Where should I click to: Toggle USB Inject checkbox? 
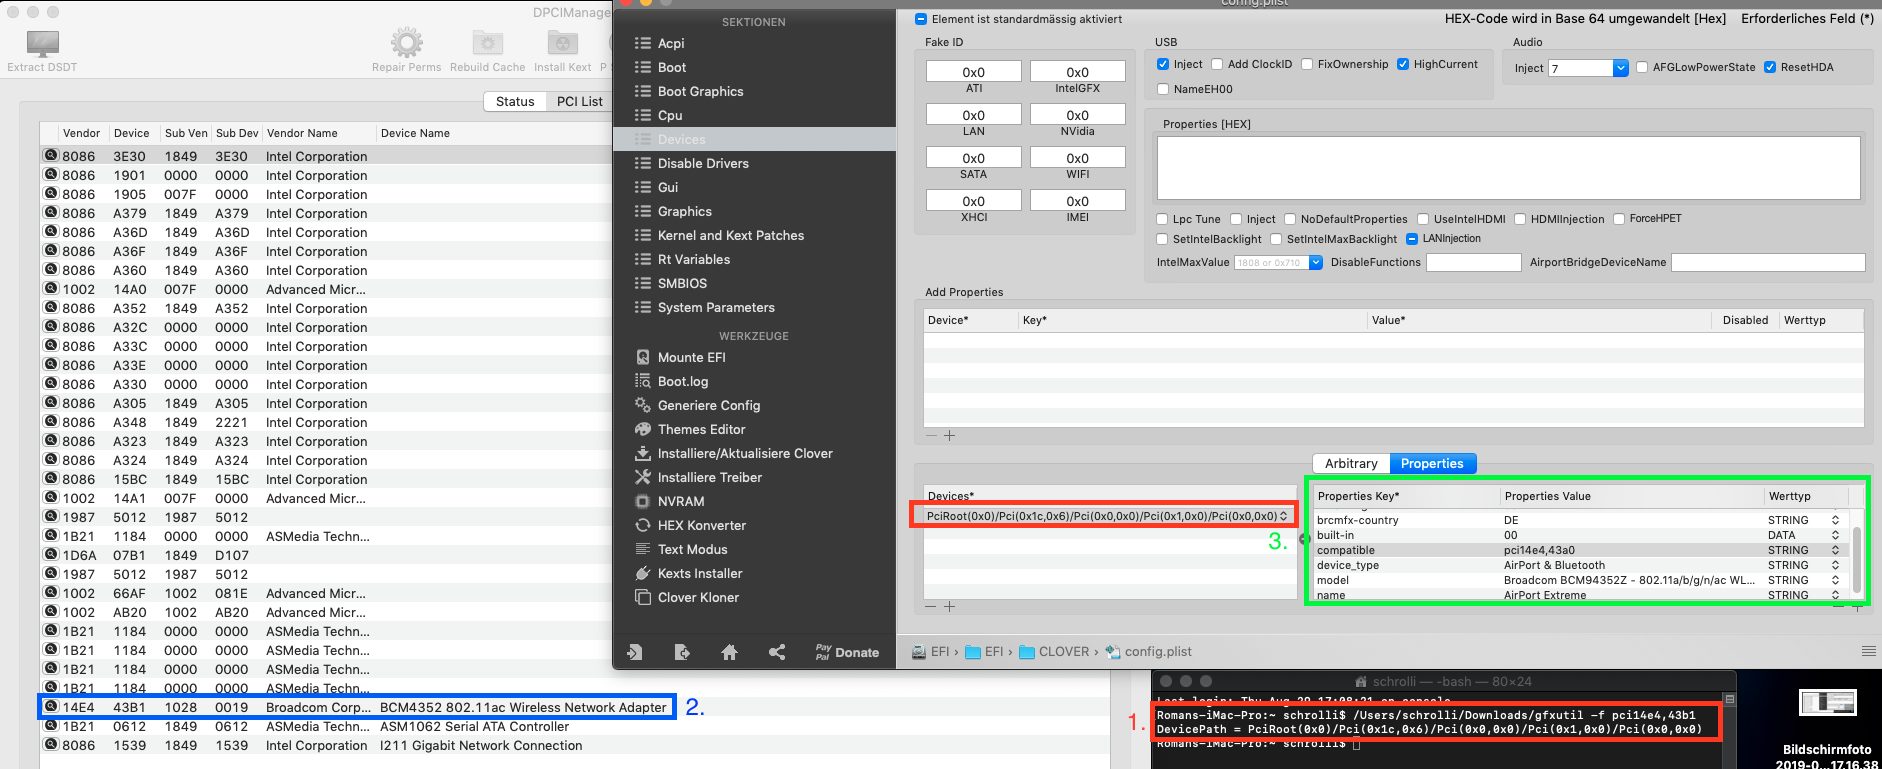(1163, 64)
